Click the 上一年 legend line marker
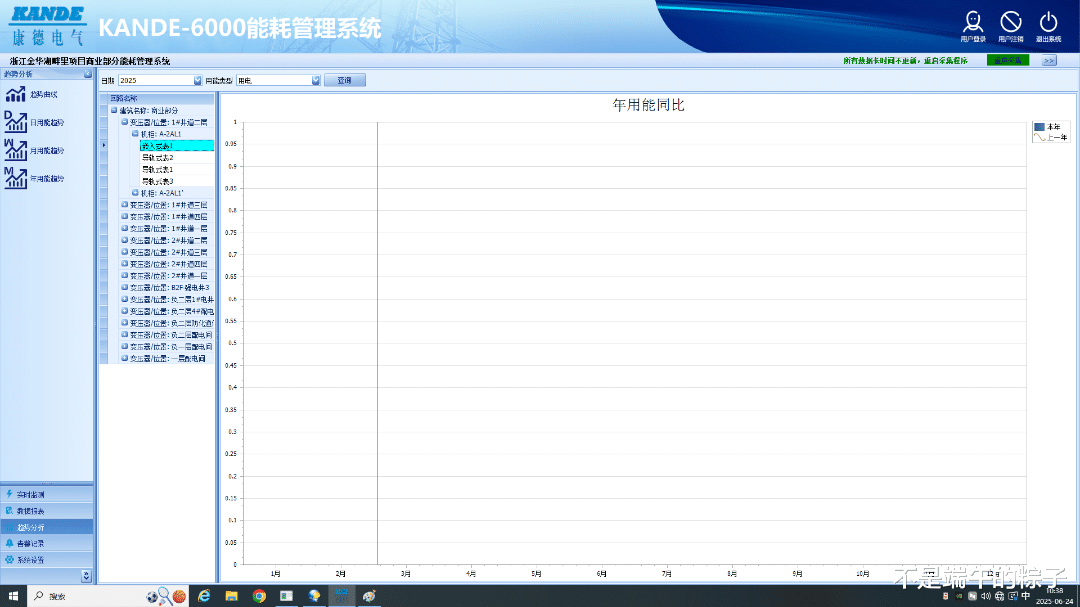This screenshot has height=607, width=1080. (x=1039, y=138)
